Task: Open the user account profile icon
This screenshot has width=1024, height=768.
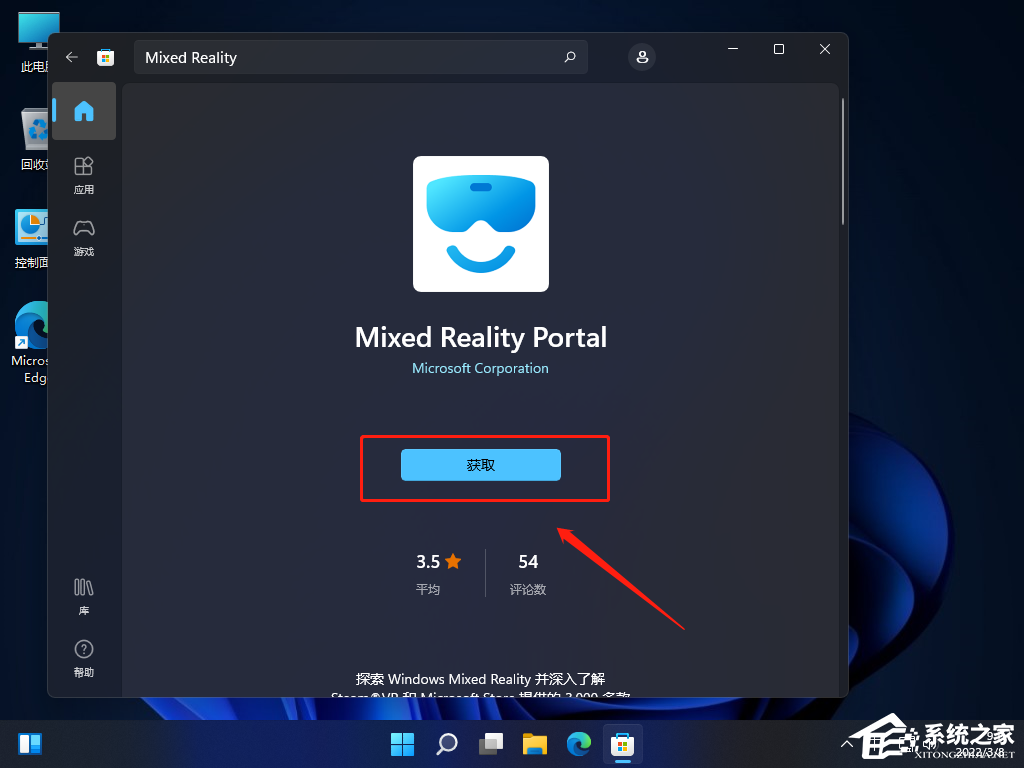Action: click(642, 56)
